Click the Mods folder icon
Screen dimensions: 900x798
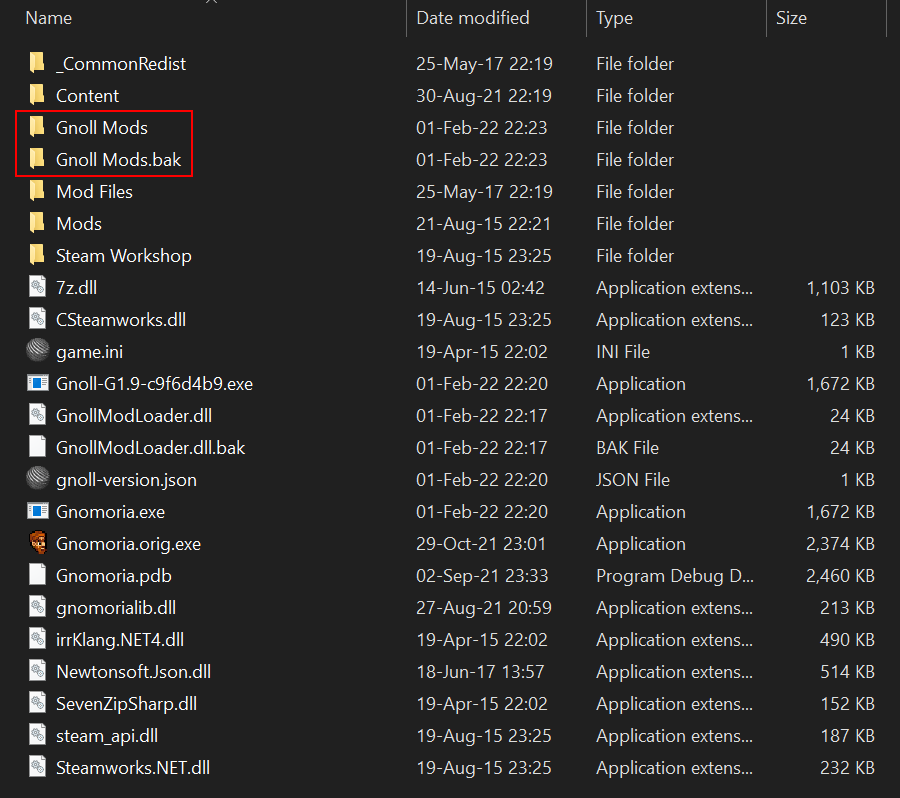tap(37, 223)
